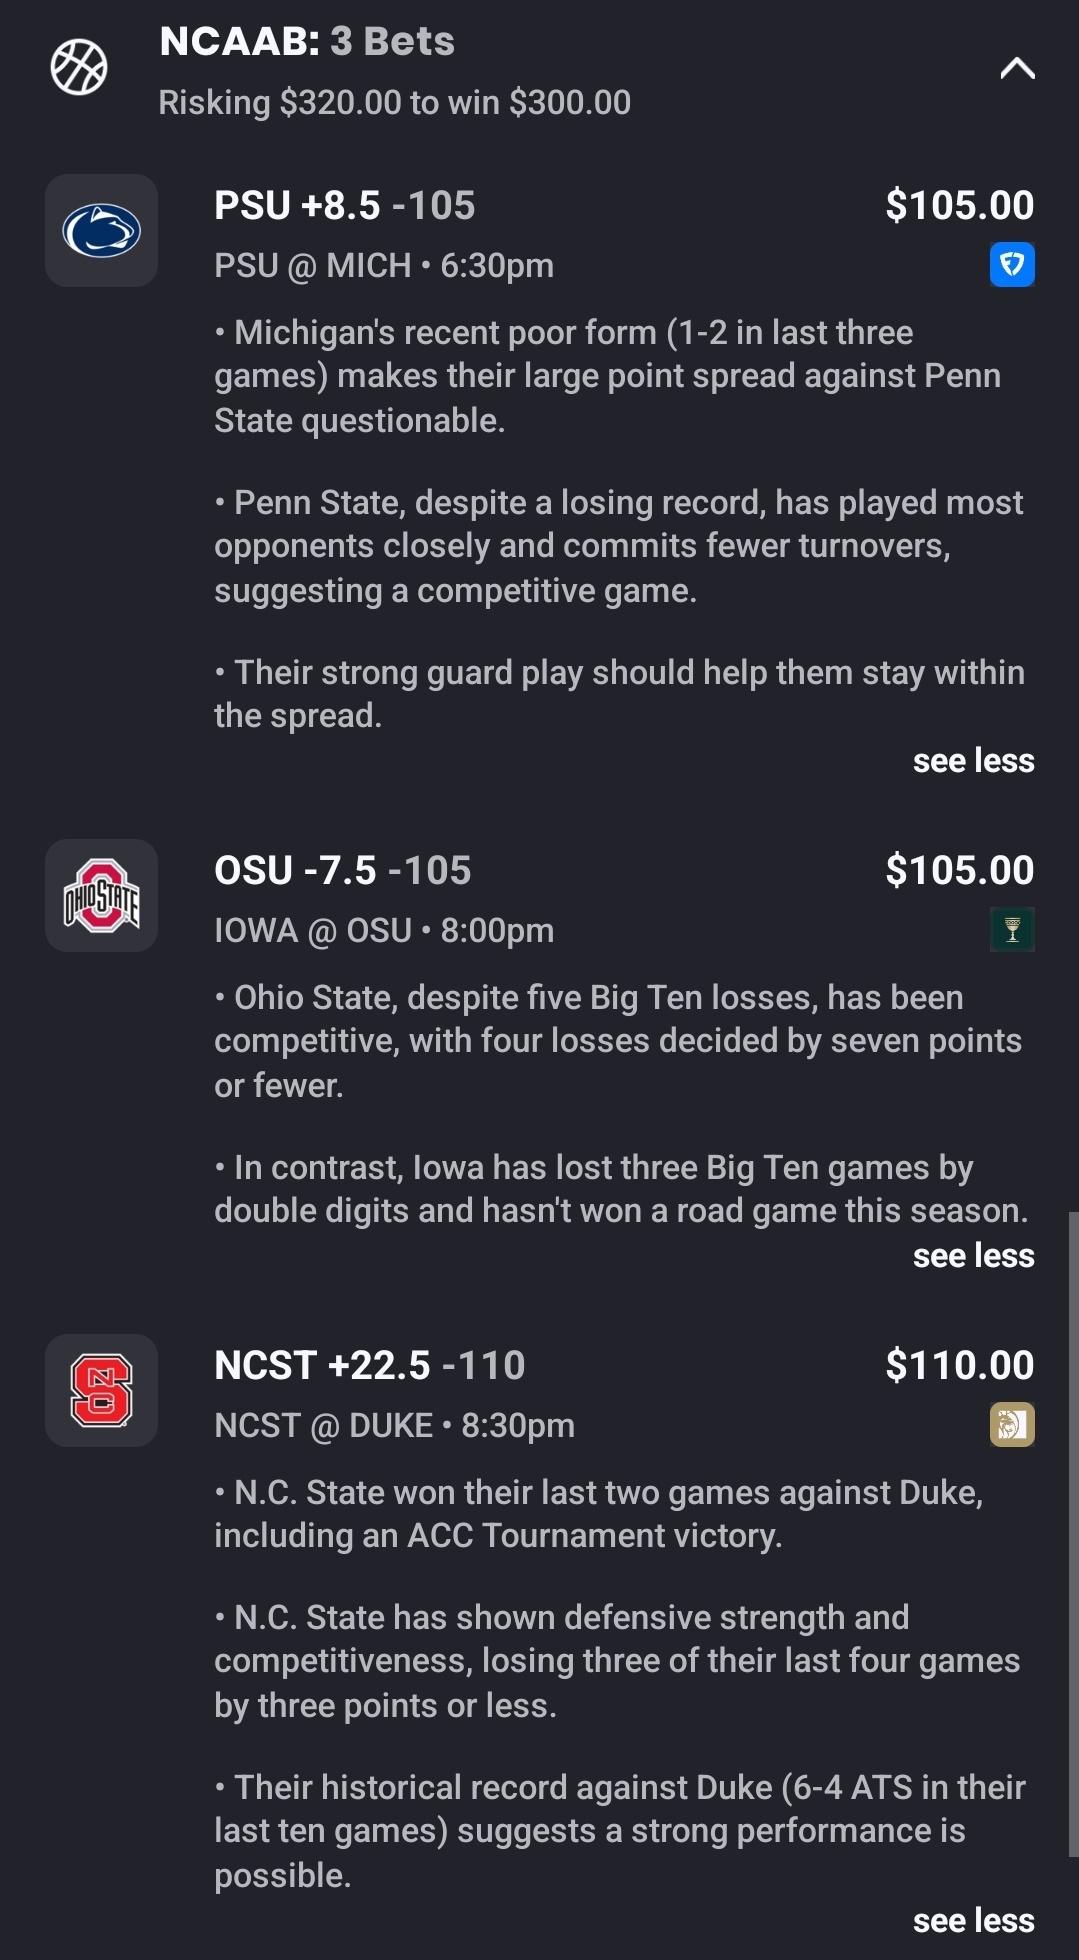Tap the Ohio State team logo

point(101,895)
